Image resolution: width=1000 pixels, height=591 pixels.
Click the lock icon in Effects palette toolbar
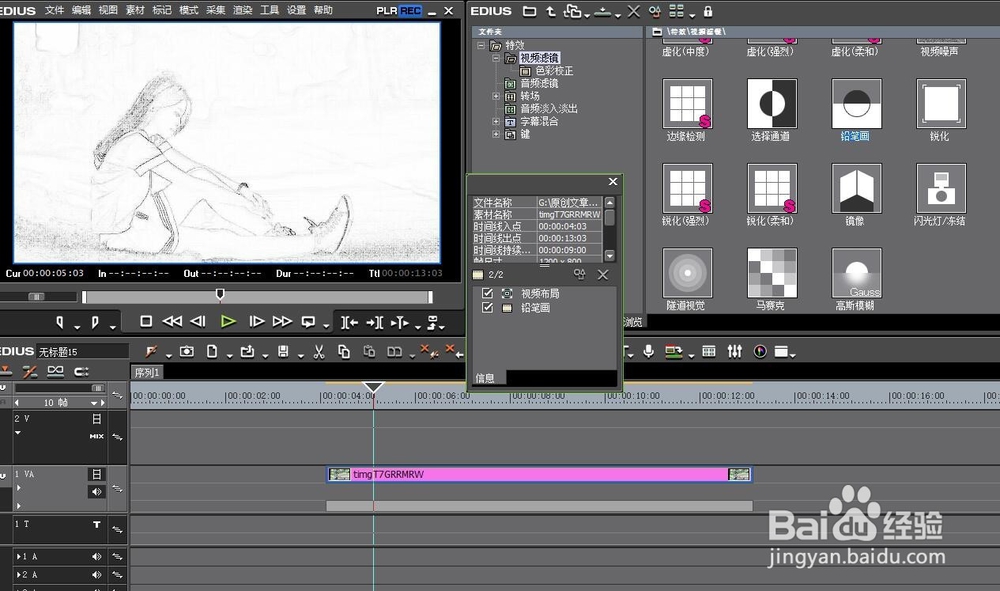[708, 11]
